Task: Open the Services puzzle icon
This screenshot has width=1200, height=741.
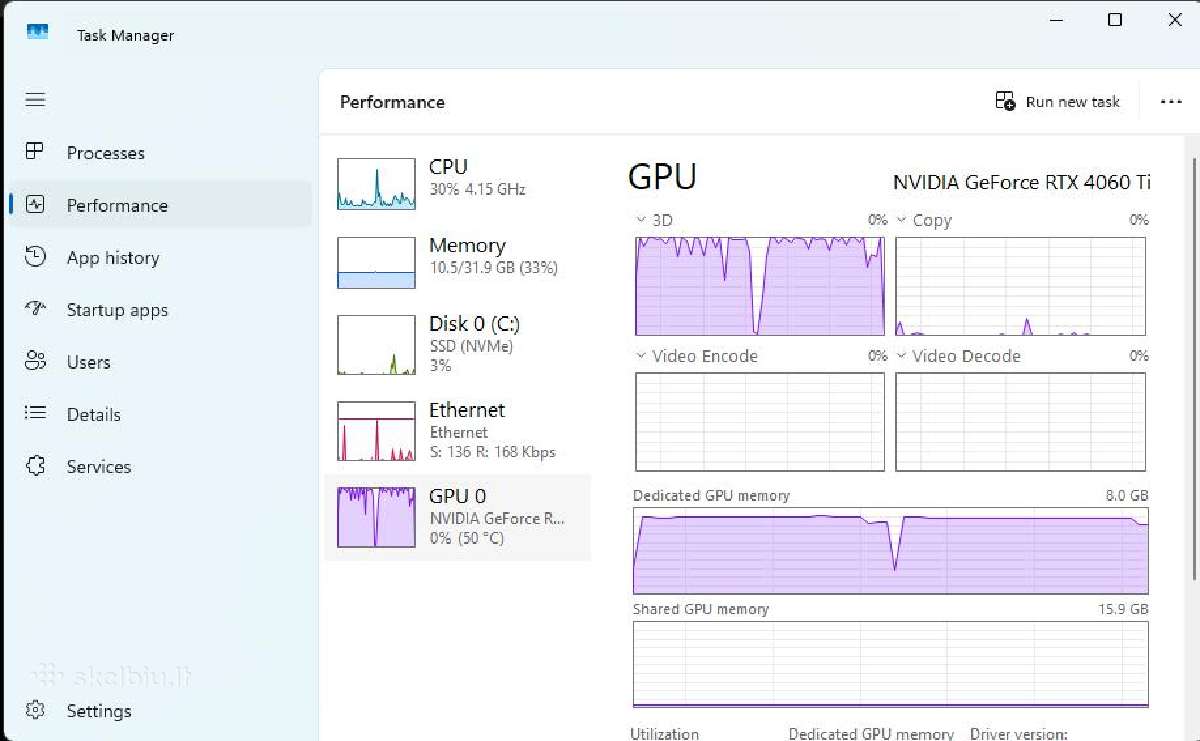Action: coord(35,466)
